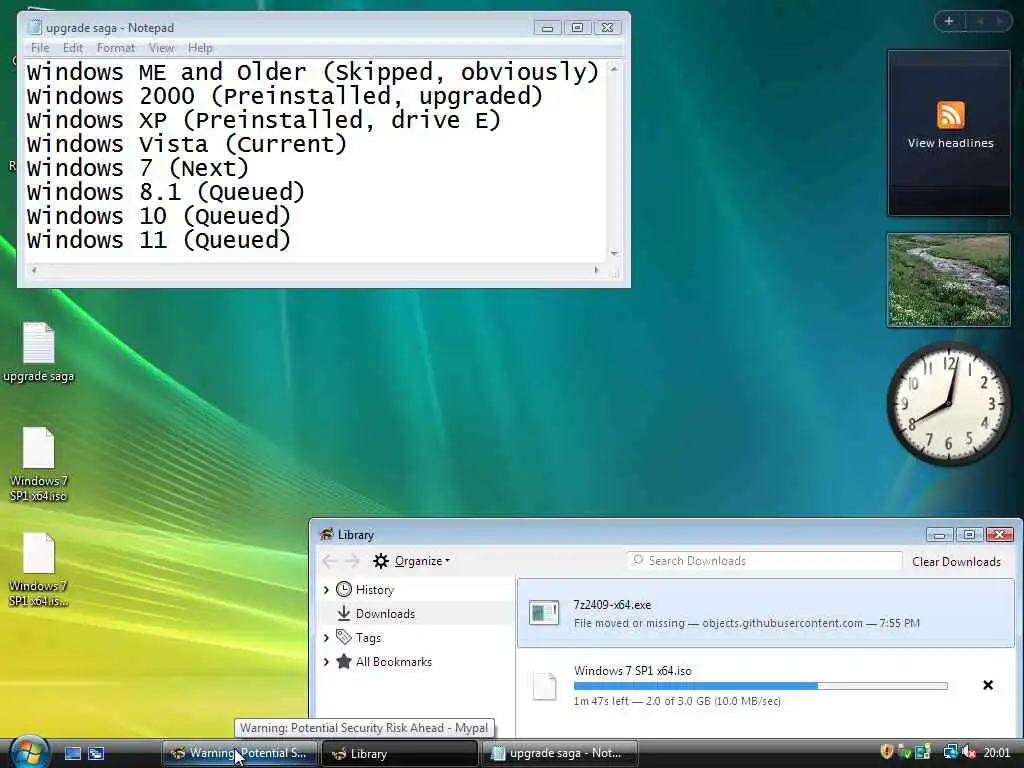This screenshot has width=1024, height=768.
Task: Open Edit menu in Notepad
Action: (x=72, y=48)
